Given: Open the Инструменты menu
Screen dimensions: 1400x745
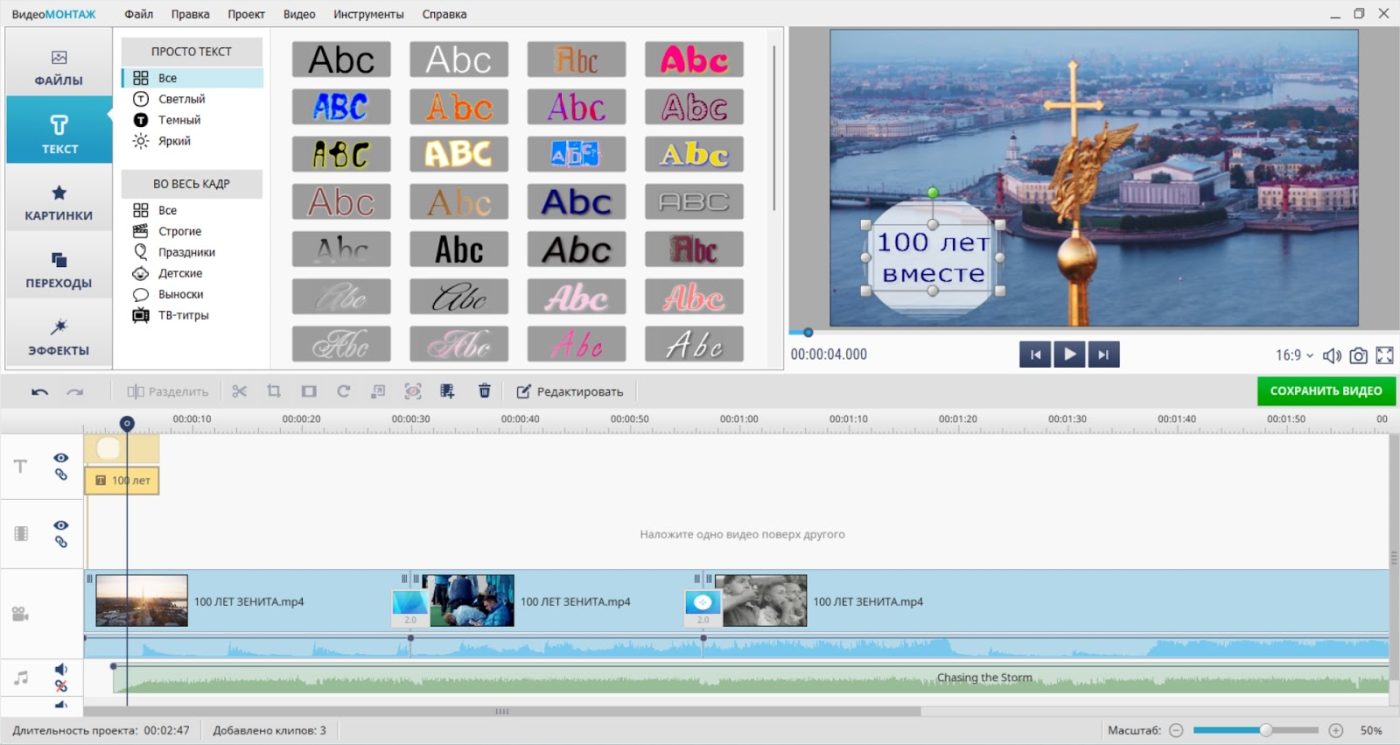Looking at the screenshot, I should point(368,14).
